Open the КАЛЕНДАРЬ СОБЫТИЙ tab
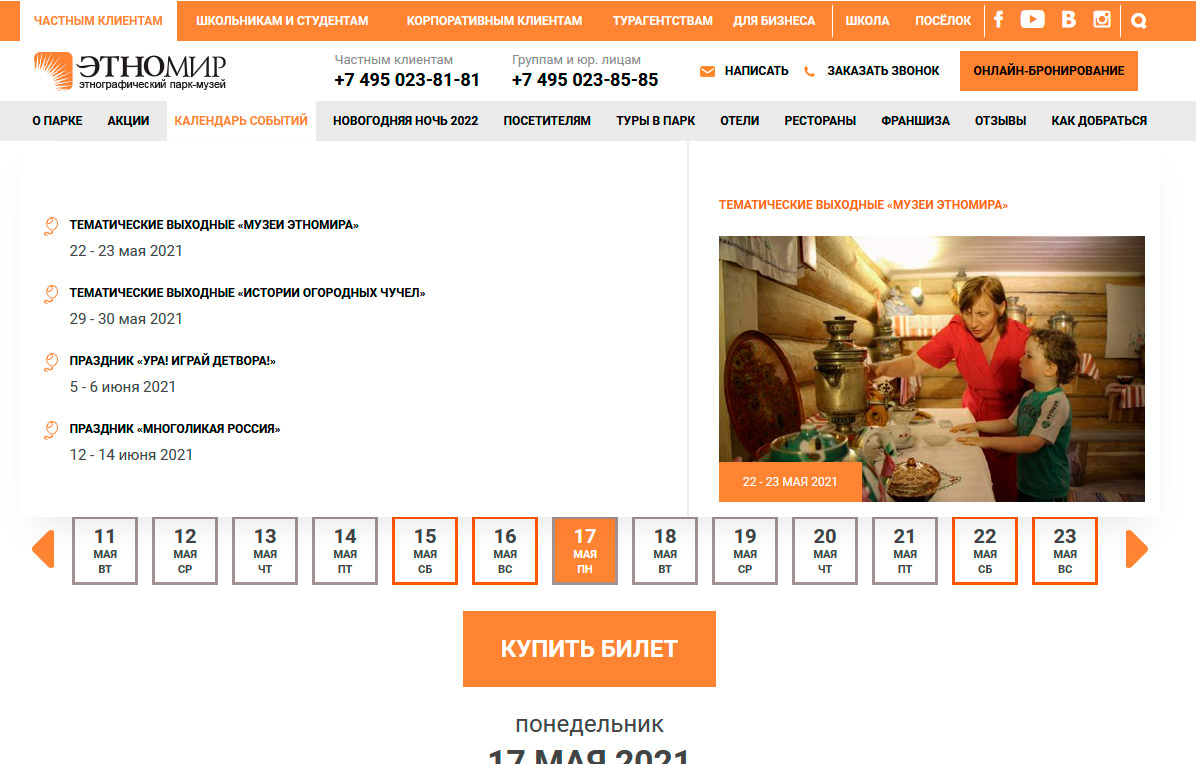The image size is (1196, 764). coord(241,120)
